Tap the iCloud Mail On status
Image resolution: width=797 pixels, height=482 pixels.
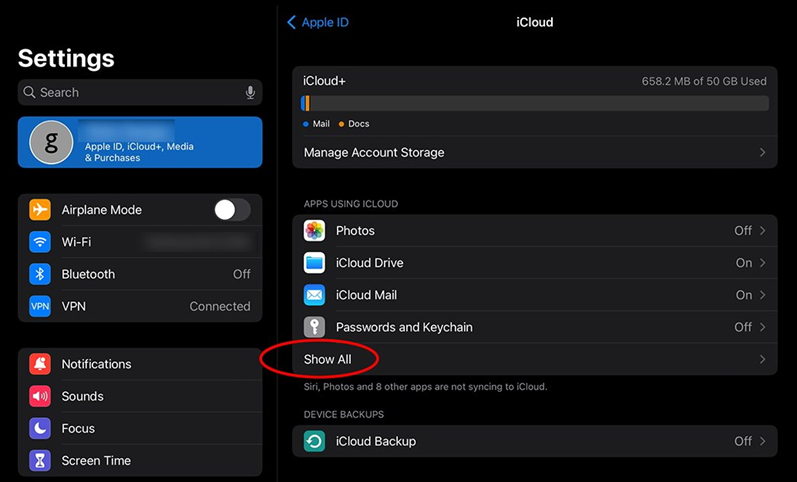[744, 295]
